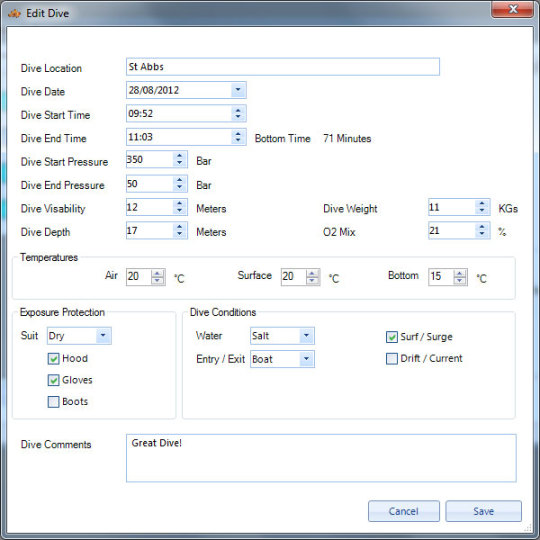The image size is (540, 540).
Task: Increase Dive Weight KGs value
Action: [x=482, y=204]
